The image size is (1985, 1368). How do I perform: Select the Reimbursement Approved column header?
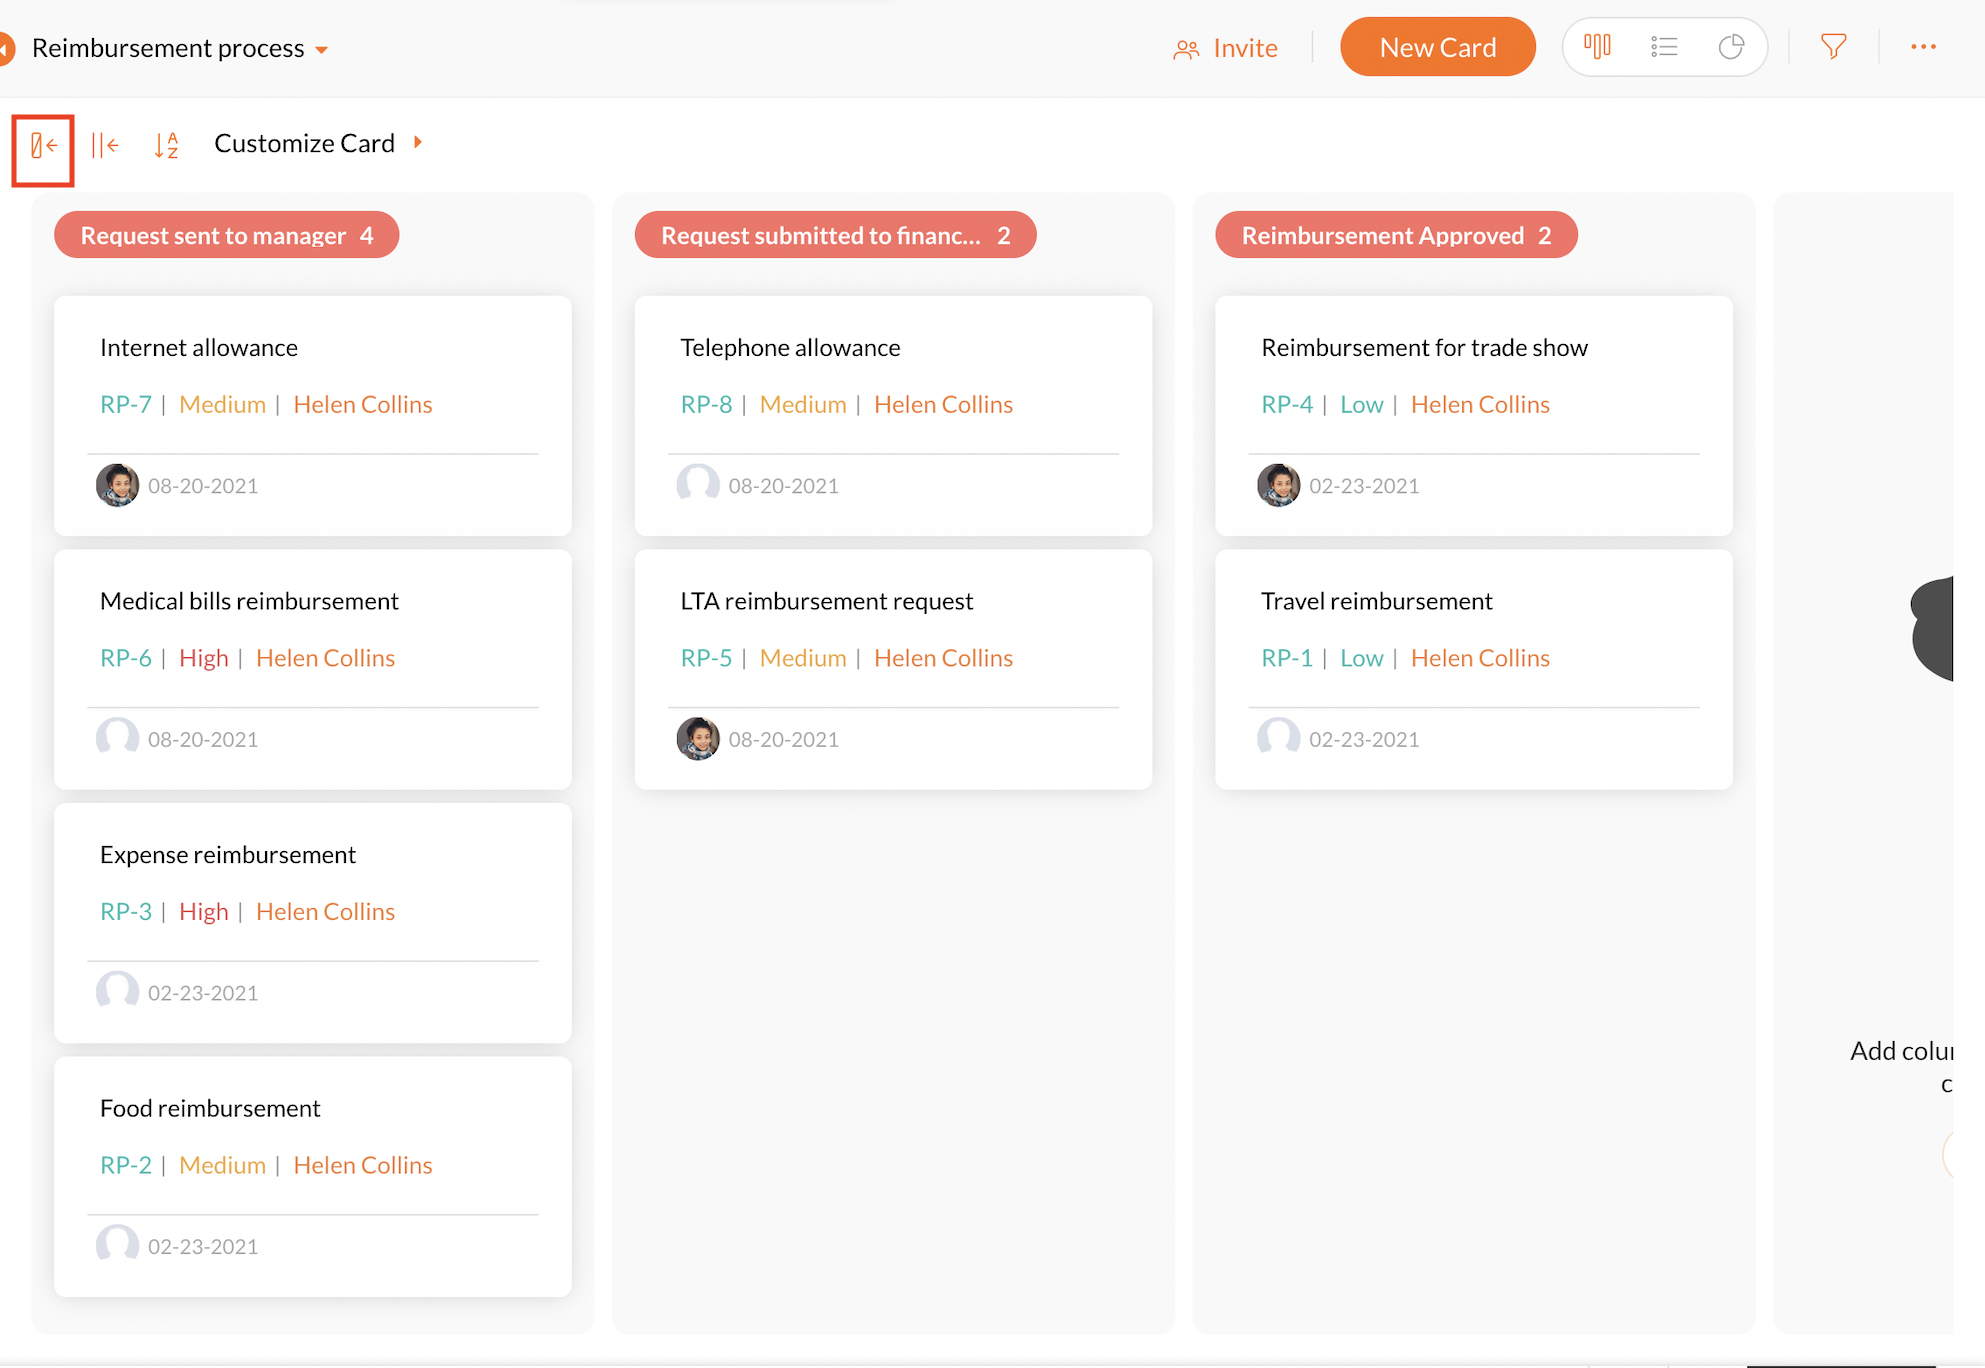click(x=1395, y=236)
